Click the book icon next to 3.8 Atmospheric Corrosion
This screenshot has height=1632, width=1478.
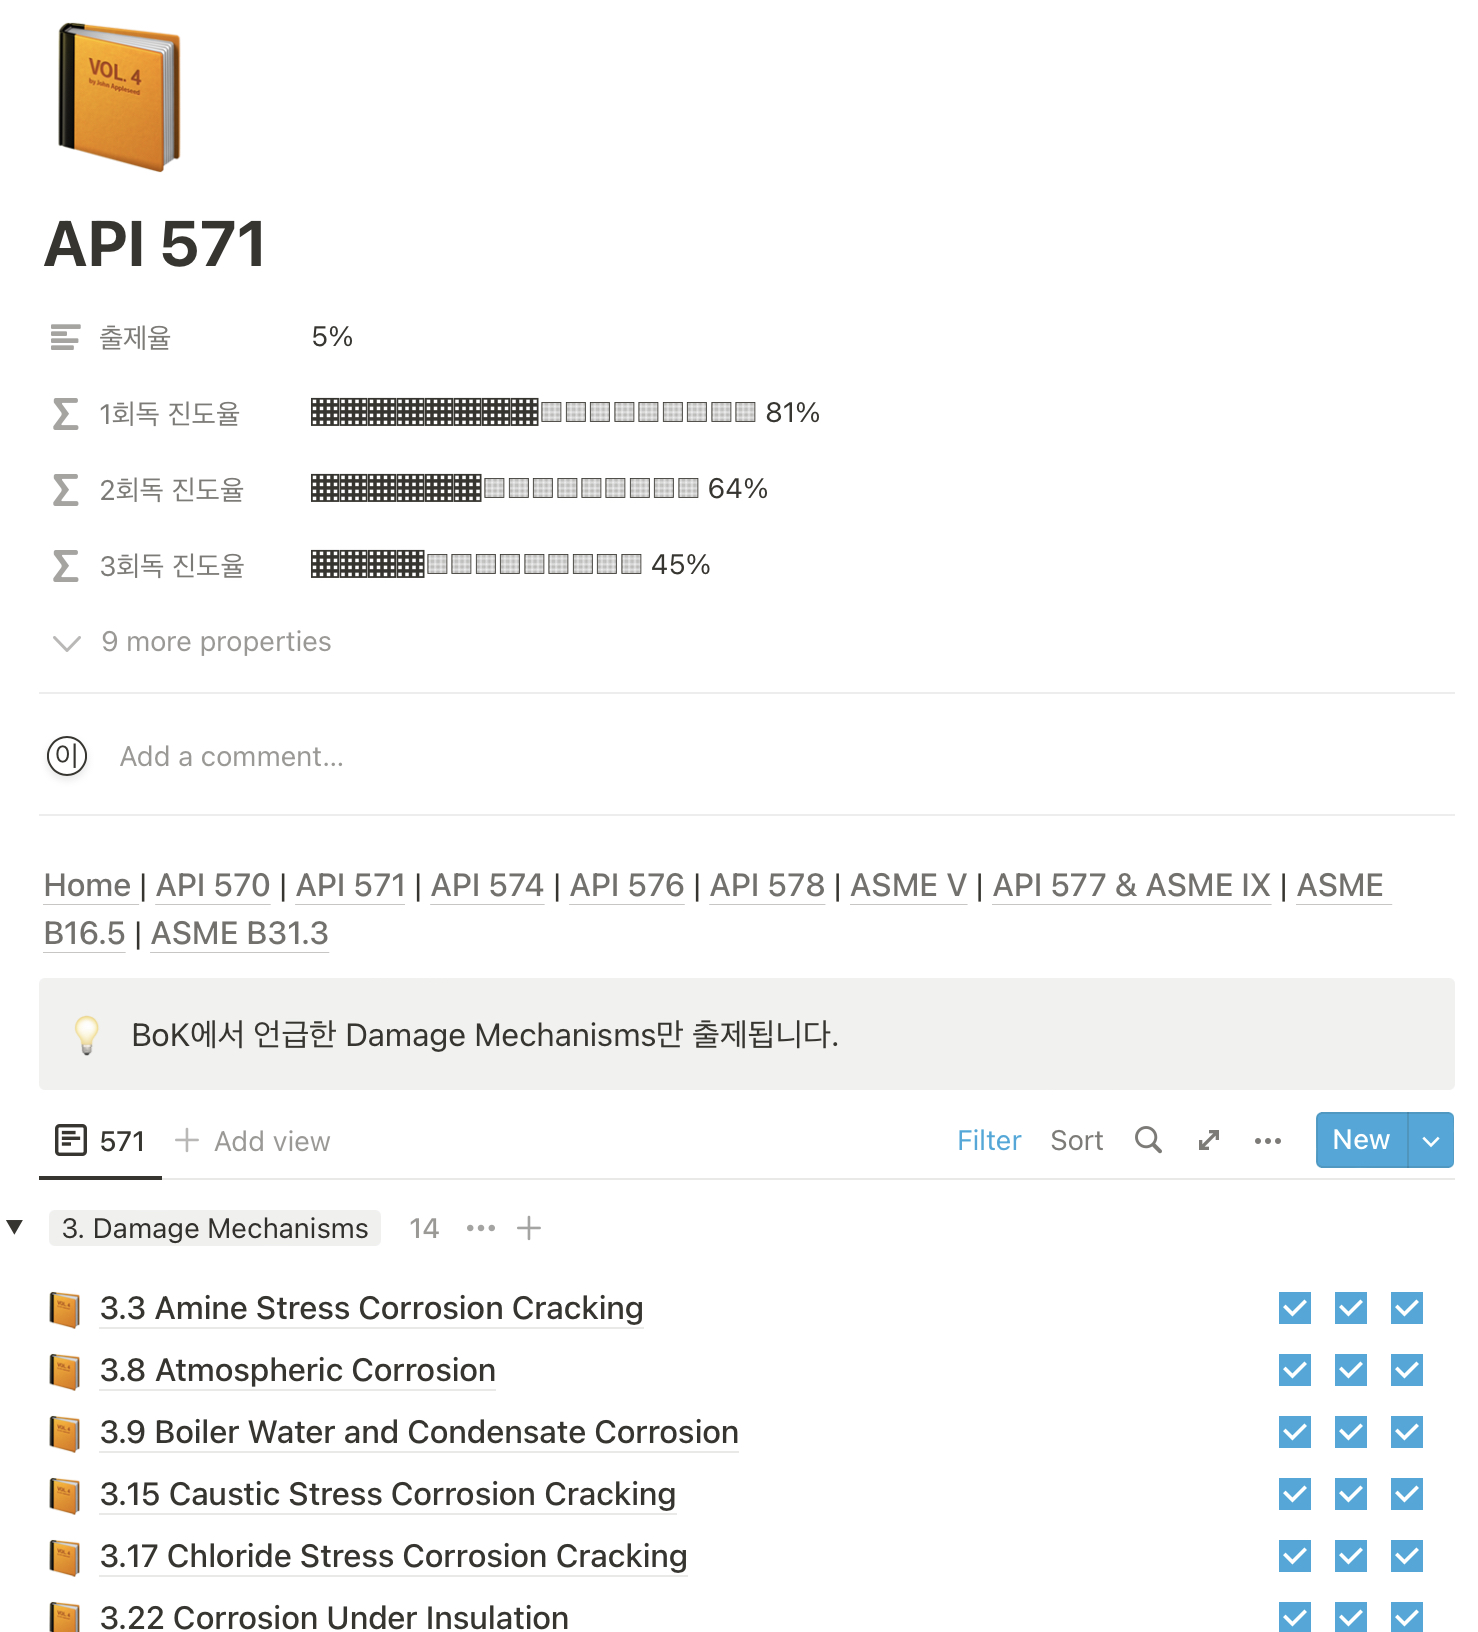click(64, 1370)
